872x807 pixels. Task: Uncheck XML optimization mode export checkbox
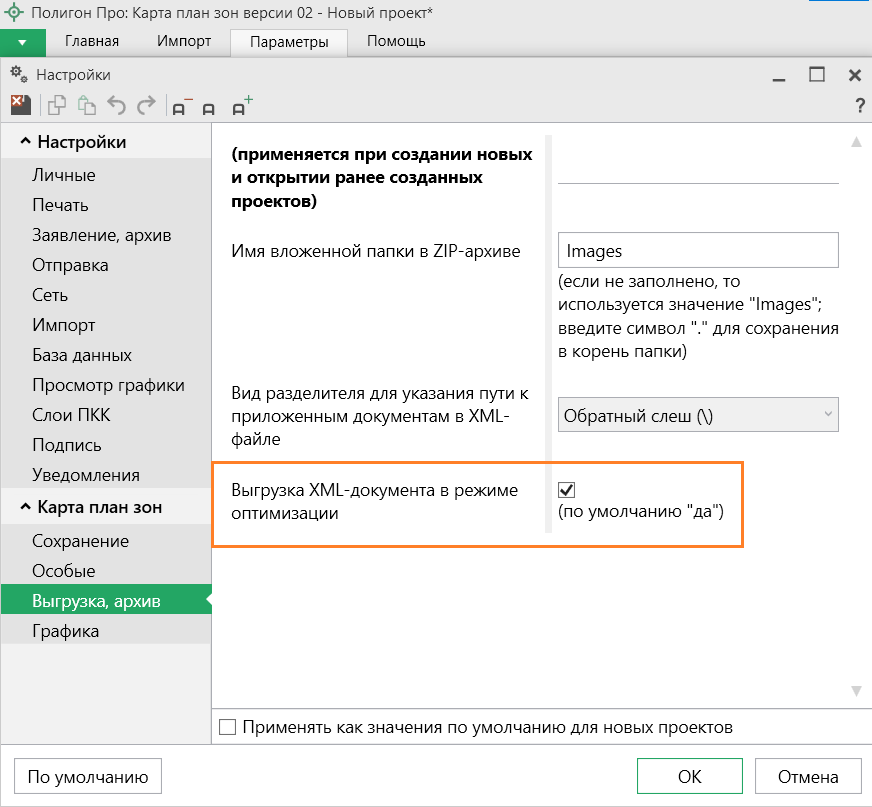coord(567,490)
